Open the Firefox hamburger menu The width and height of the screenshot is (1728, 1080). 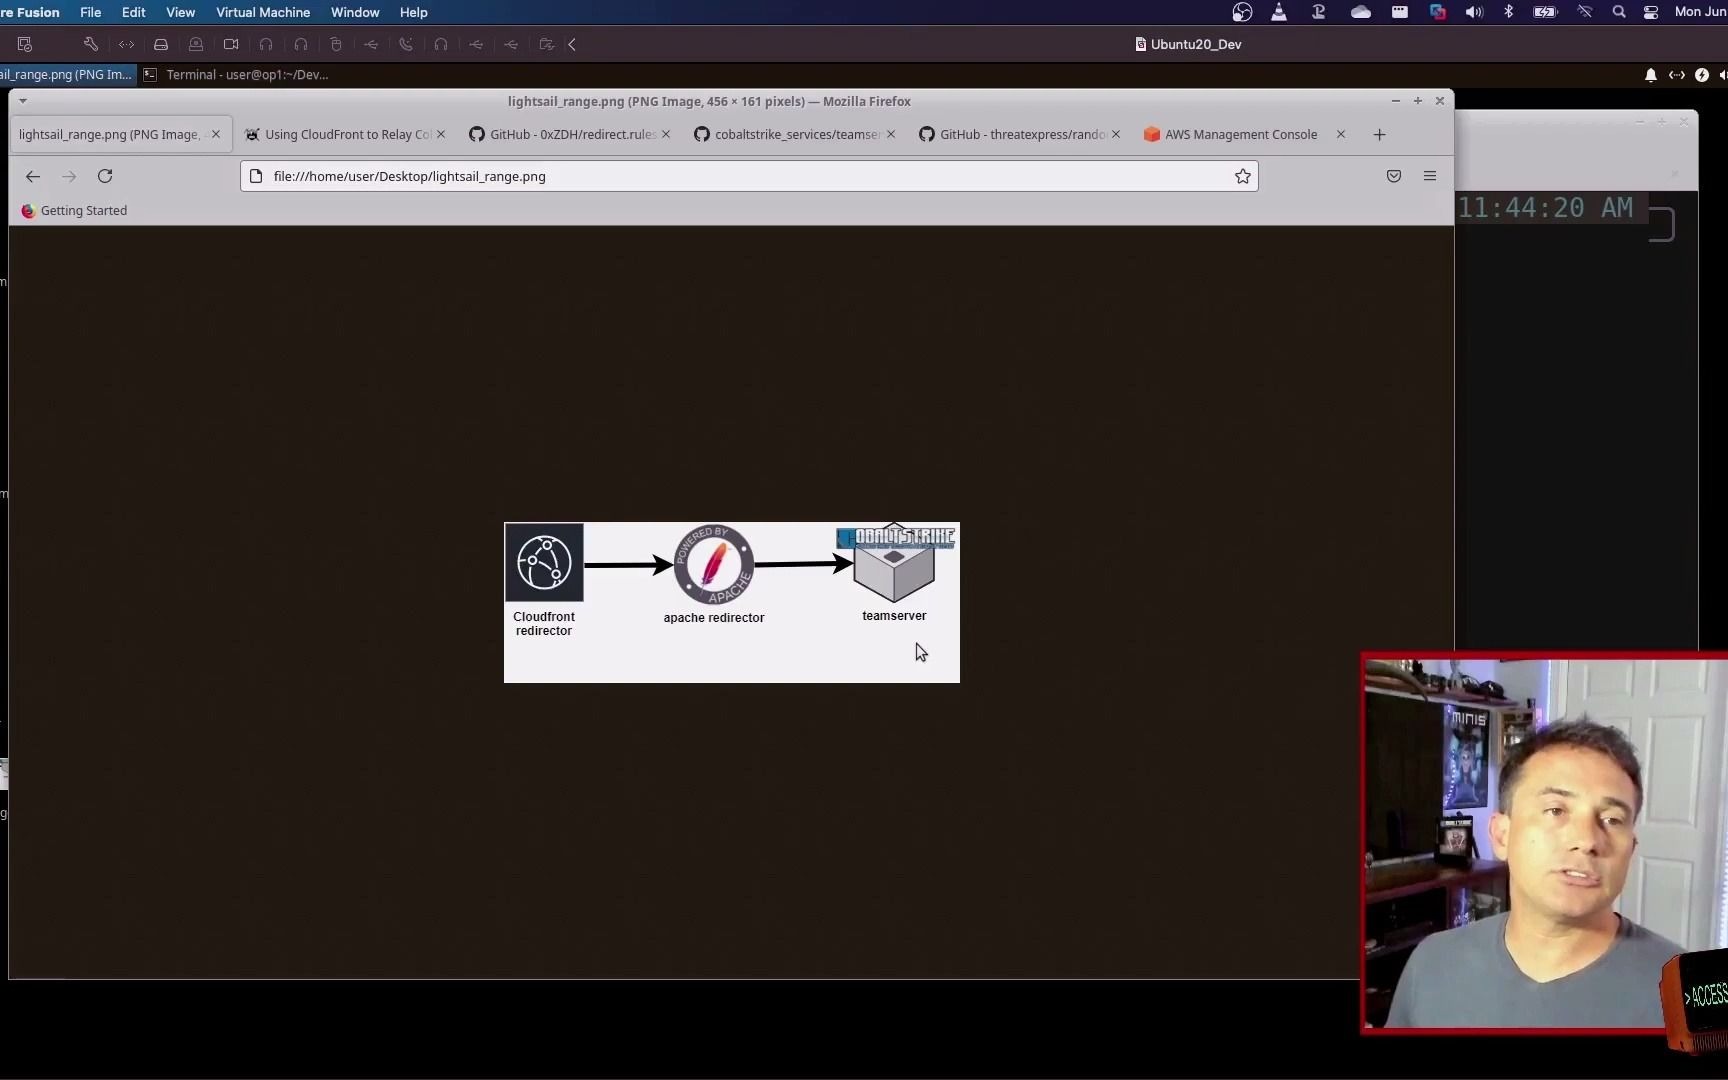(x=1430, y=176)
